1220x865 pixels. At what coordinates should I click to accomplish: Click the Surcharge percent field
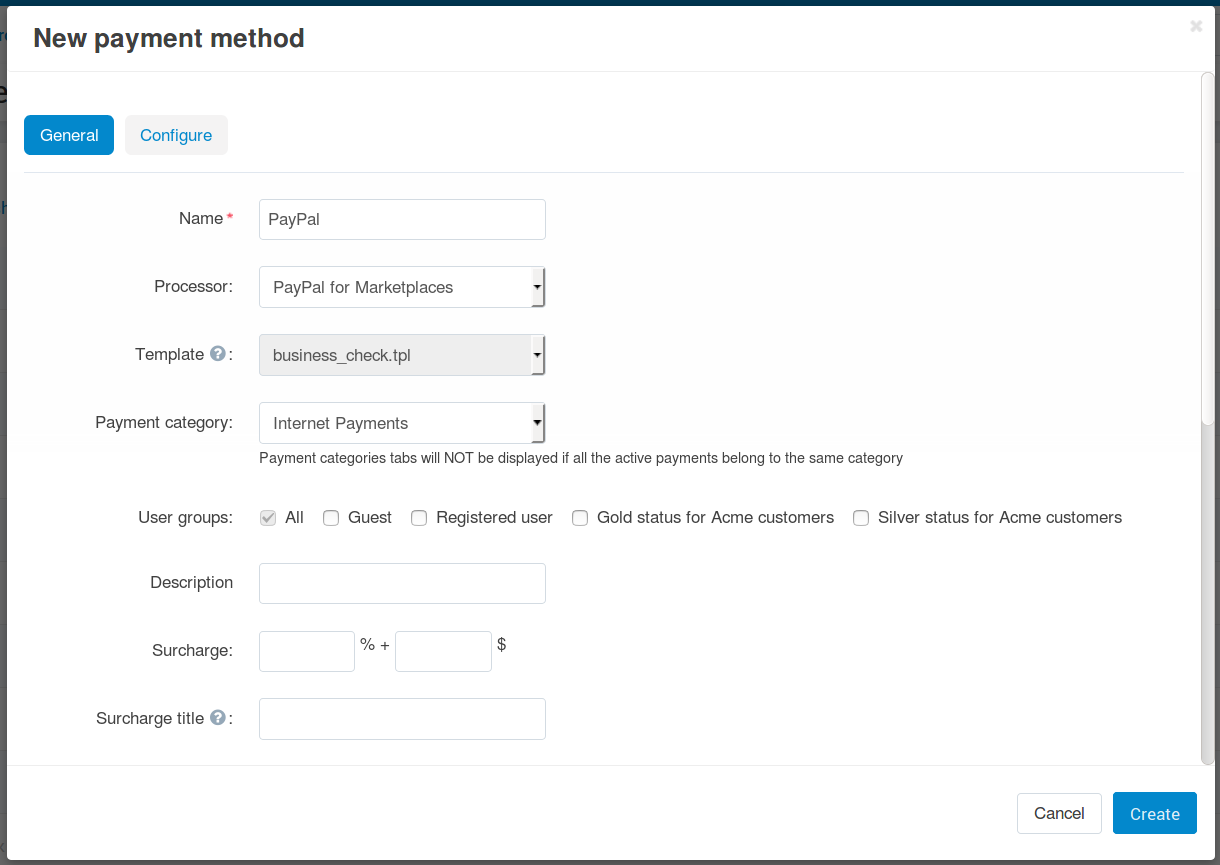tap(307, 651)
